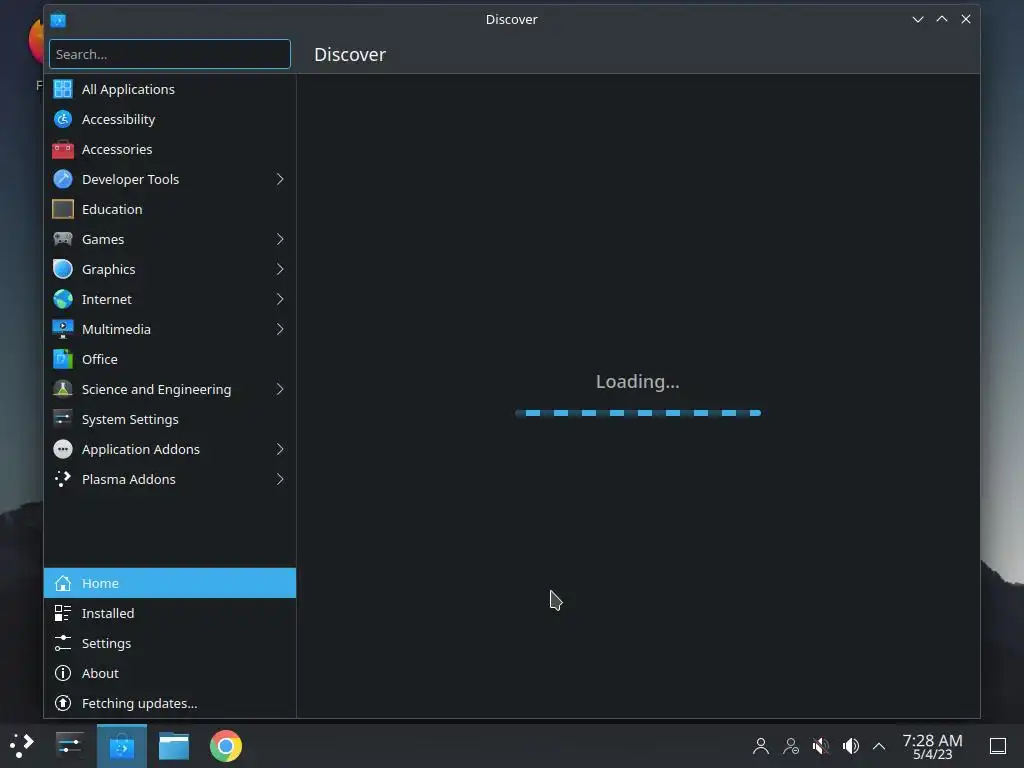This screenshot has width=1024, height=768.
Task: Click the Installed list icon
Action: pyautogui.click(x=63, y=613)
